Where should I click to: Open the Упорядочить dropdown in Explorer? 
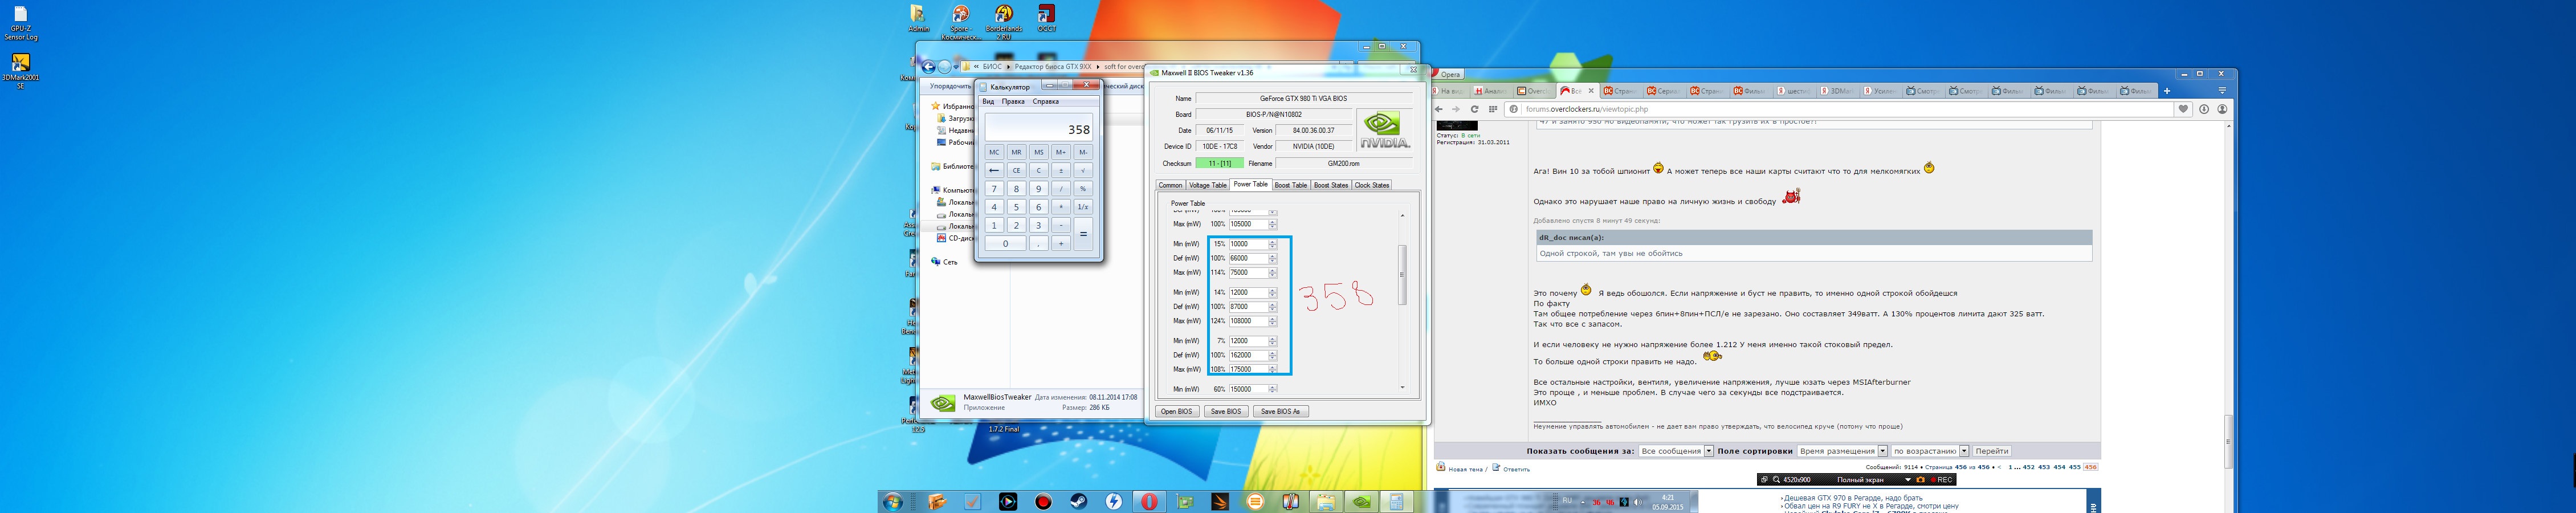click(x=951, y=86)
